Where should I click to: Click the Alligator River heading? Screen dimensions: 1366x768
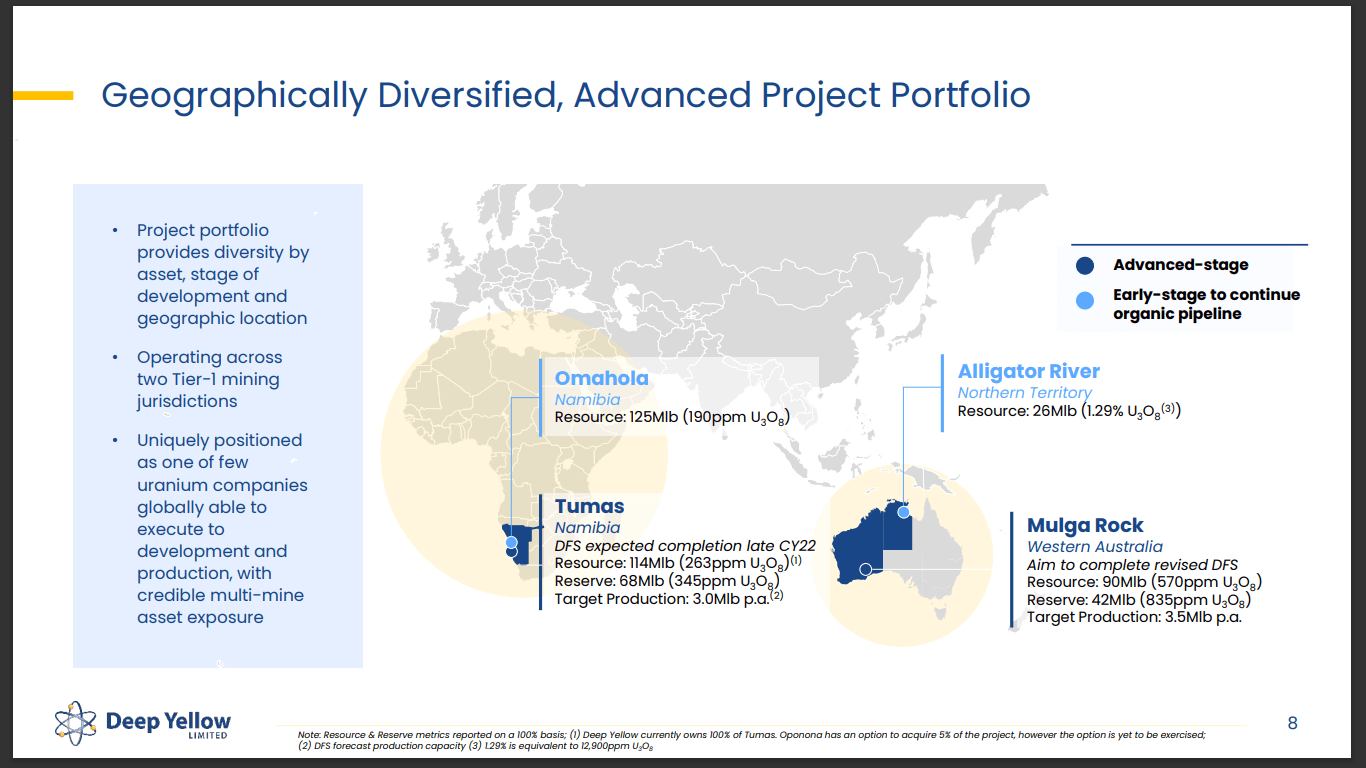(1029, 371)
